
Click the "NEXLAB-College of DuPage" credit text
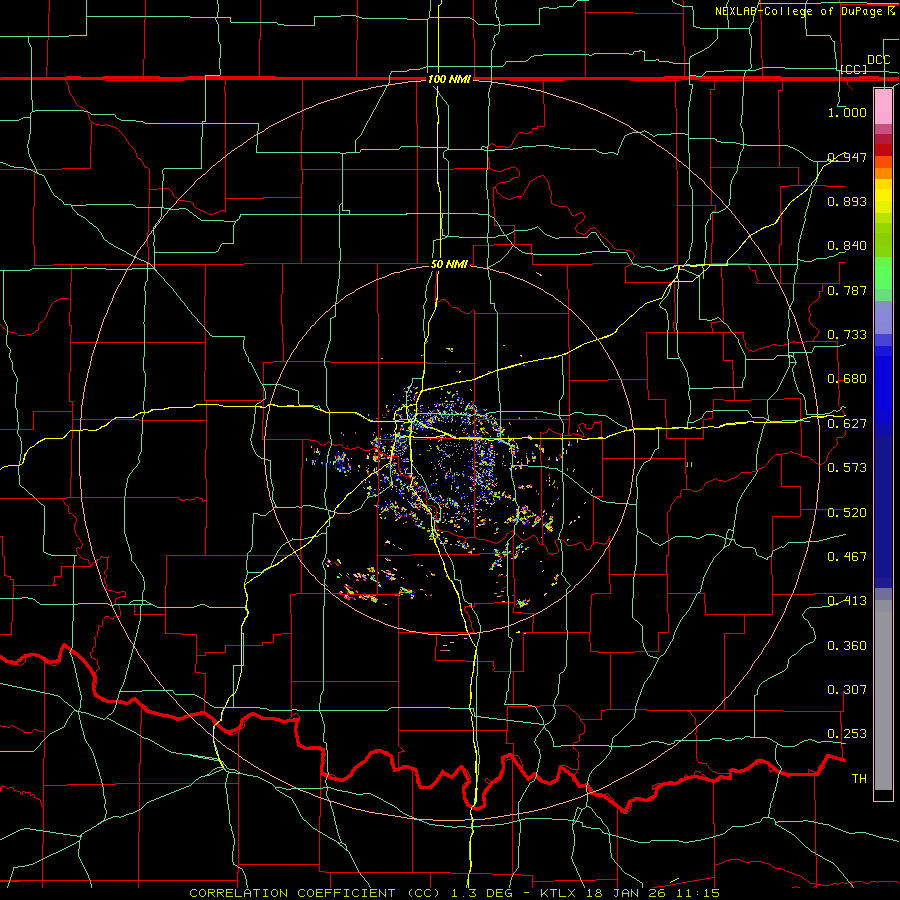[x=800, y=11]
